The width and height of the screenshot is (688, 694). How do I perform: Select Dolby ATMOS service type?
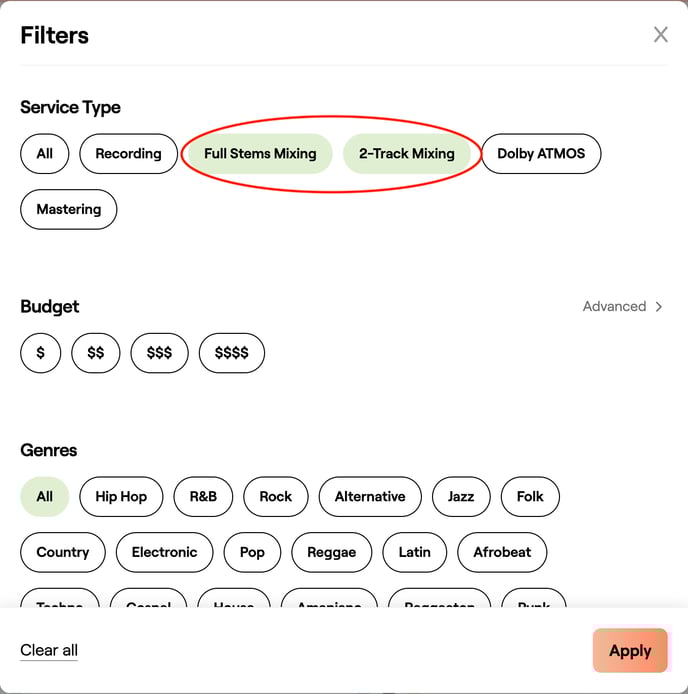coord(541,154)
